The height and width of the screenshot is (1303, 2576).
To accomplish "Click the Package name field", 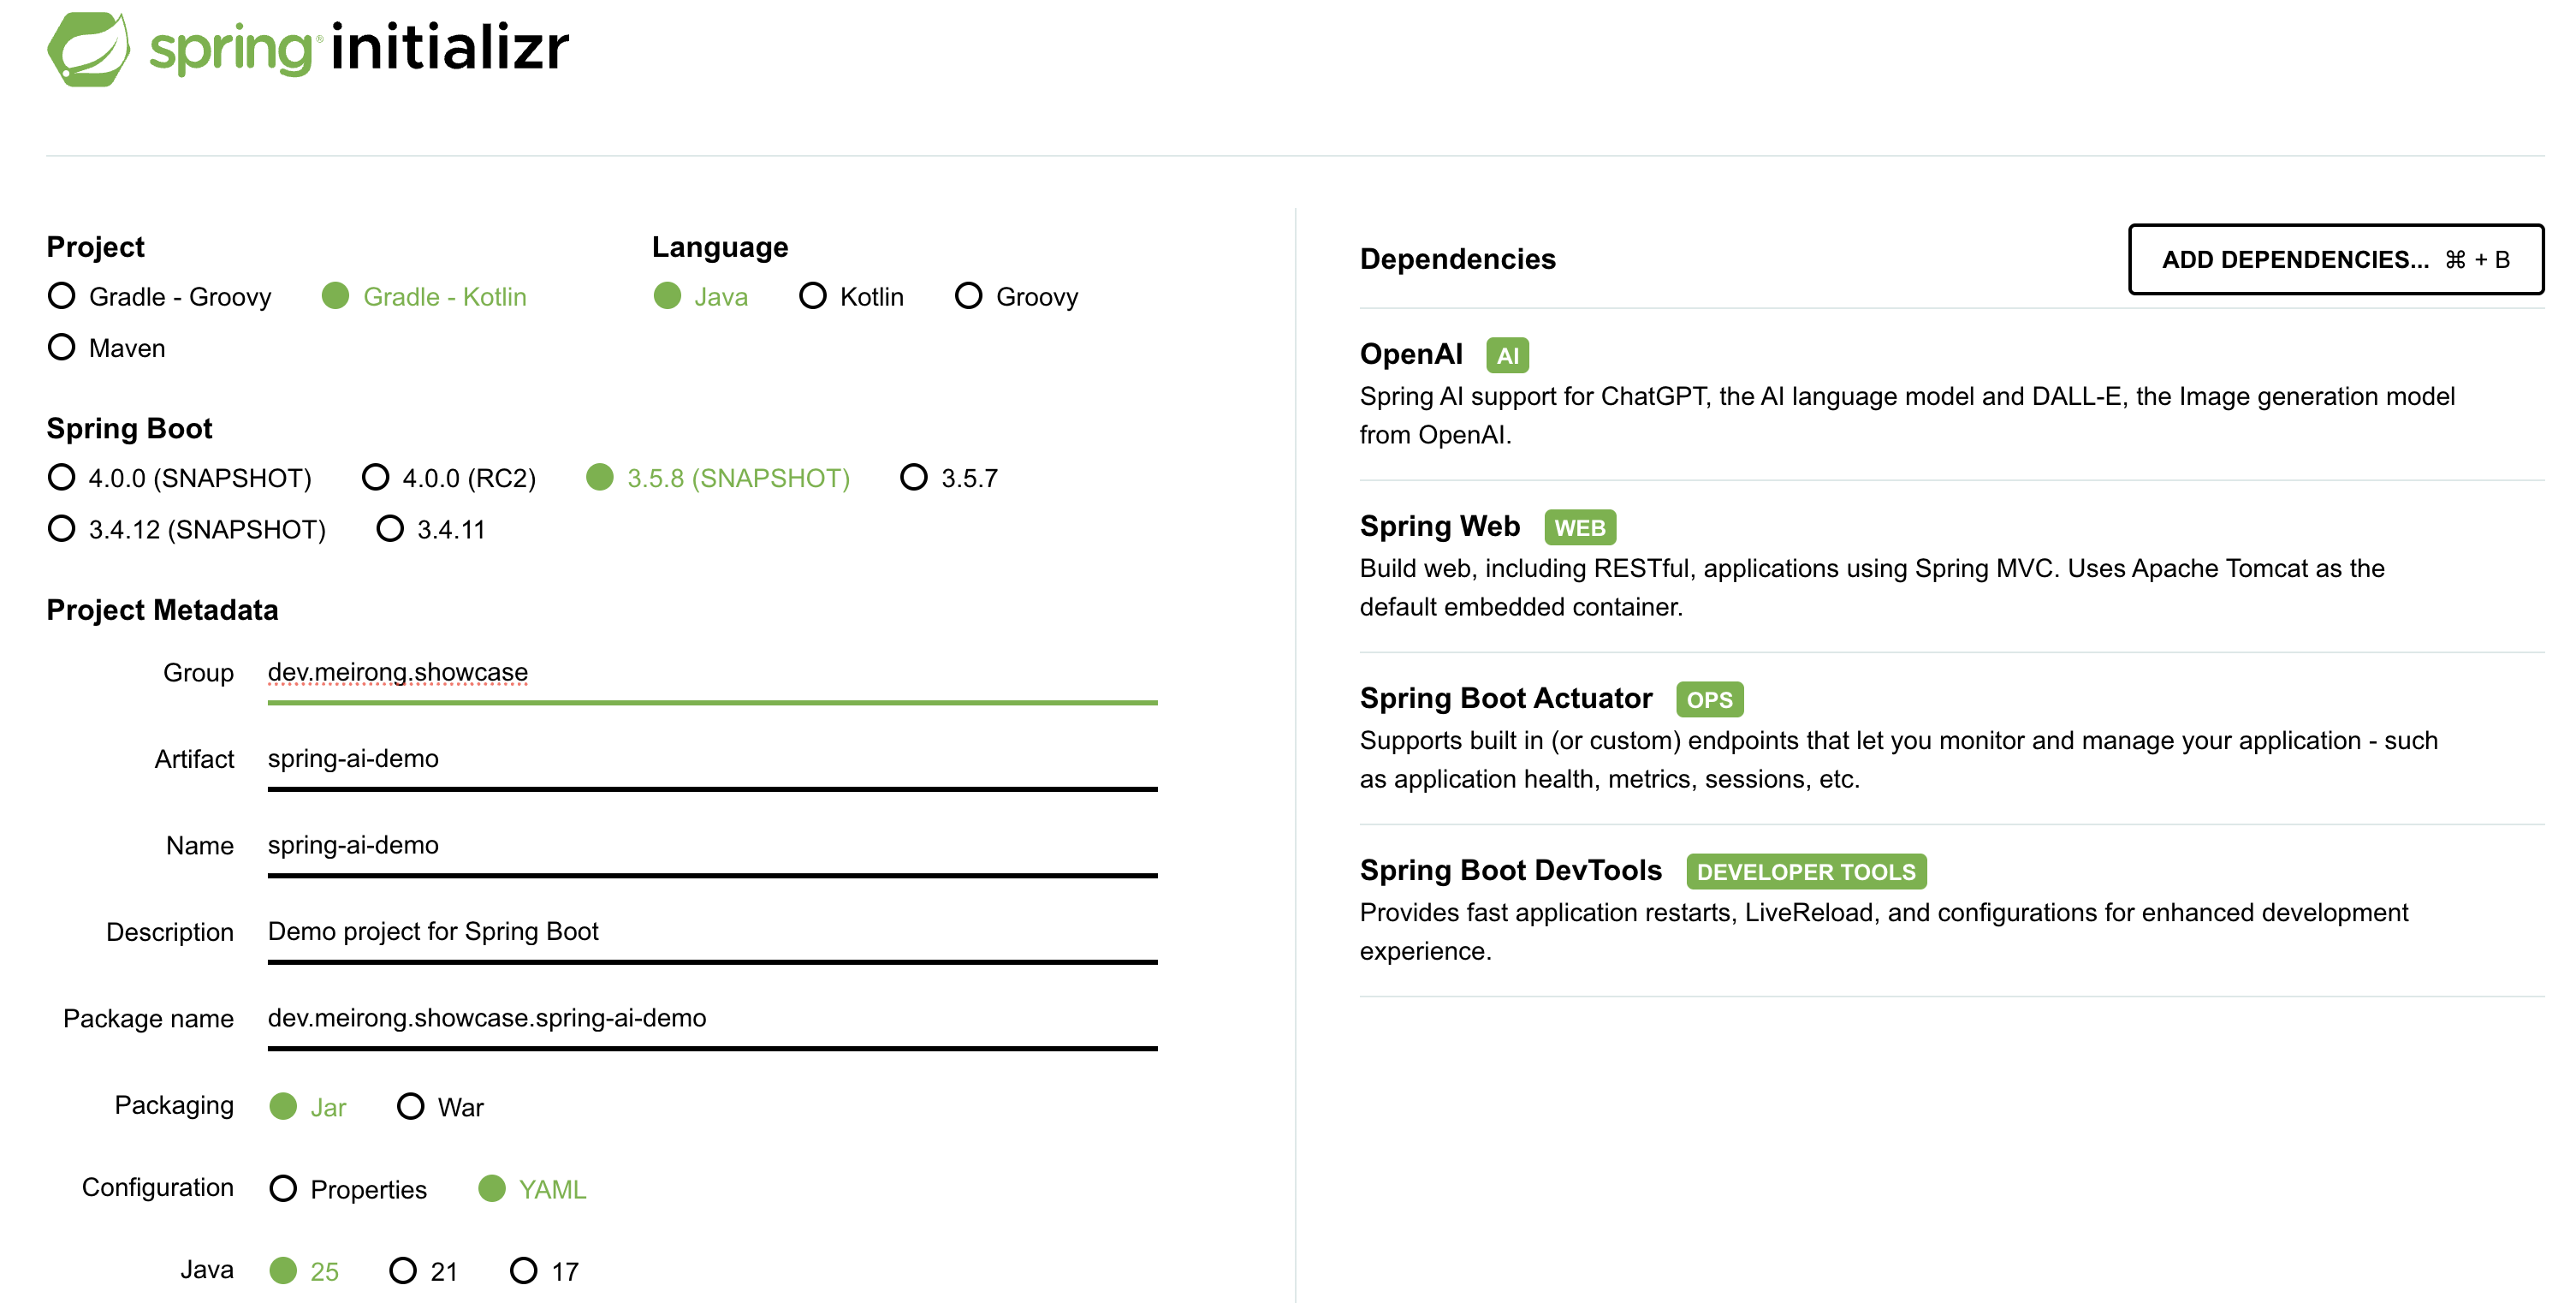I will click(711, 1018).
